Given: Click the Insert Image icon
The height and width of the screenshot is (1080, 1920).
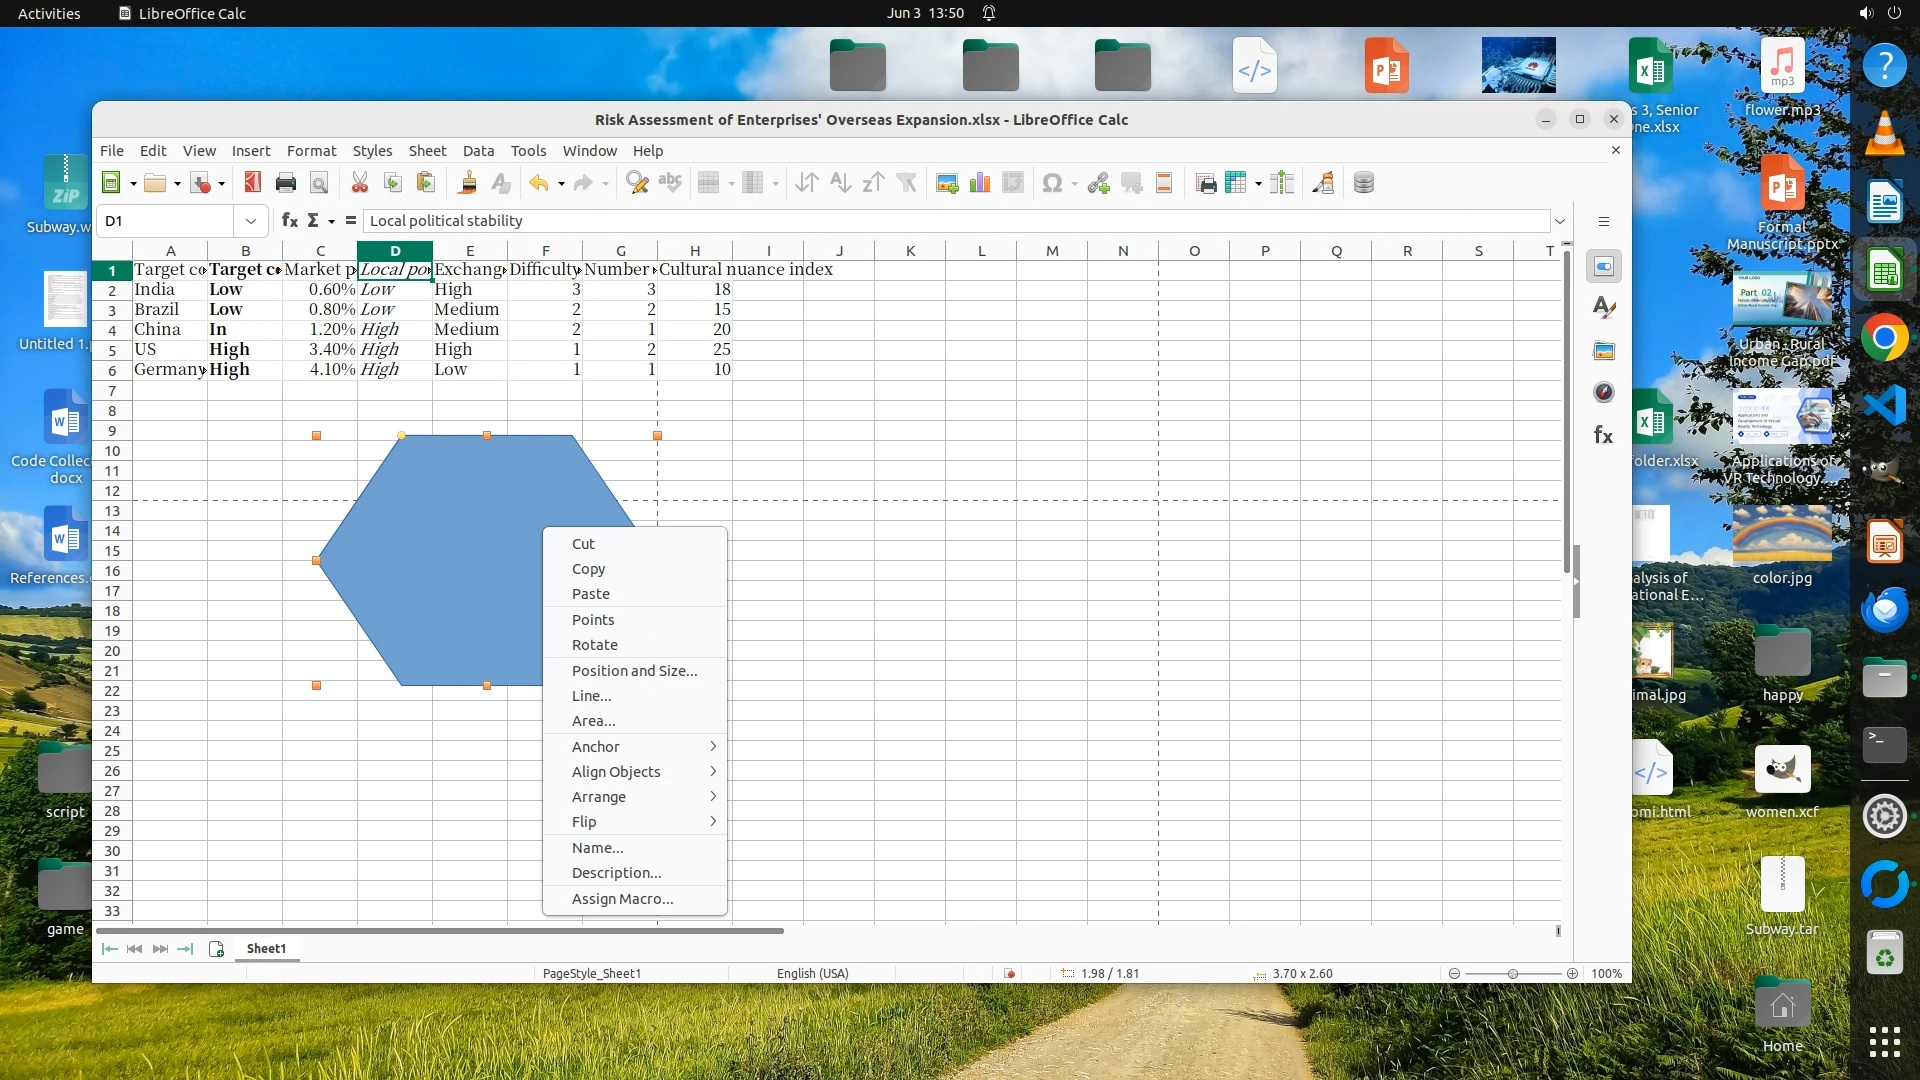Looking at the screenshot, I should point(947,183).
